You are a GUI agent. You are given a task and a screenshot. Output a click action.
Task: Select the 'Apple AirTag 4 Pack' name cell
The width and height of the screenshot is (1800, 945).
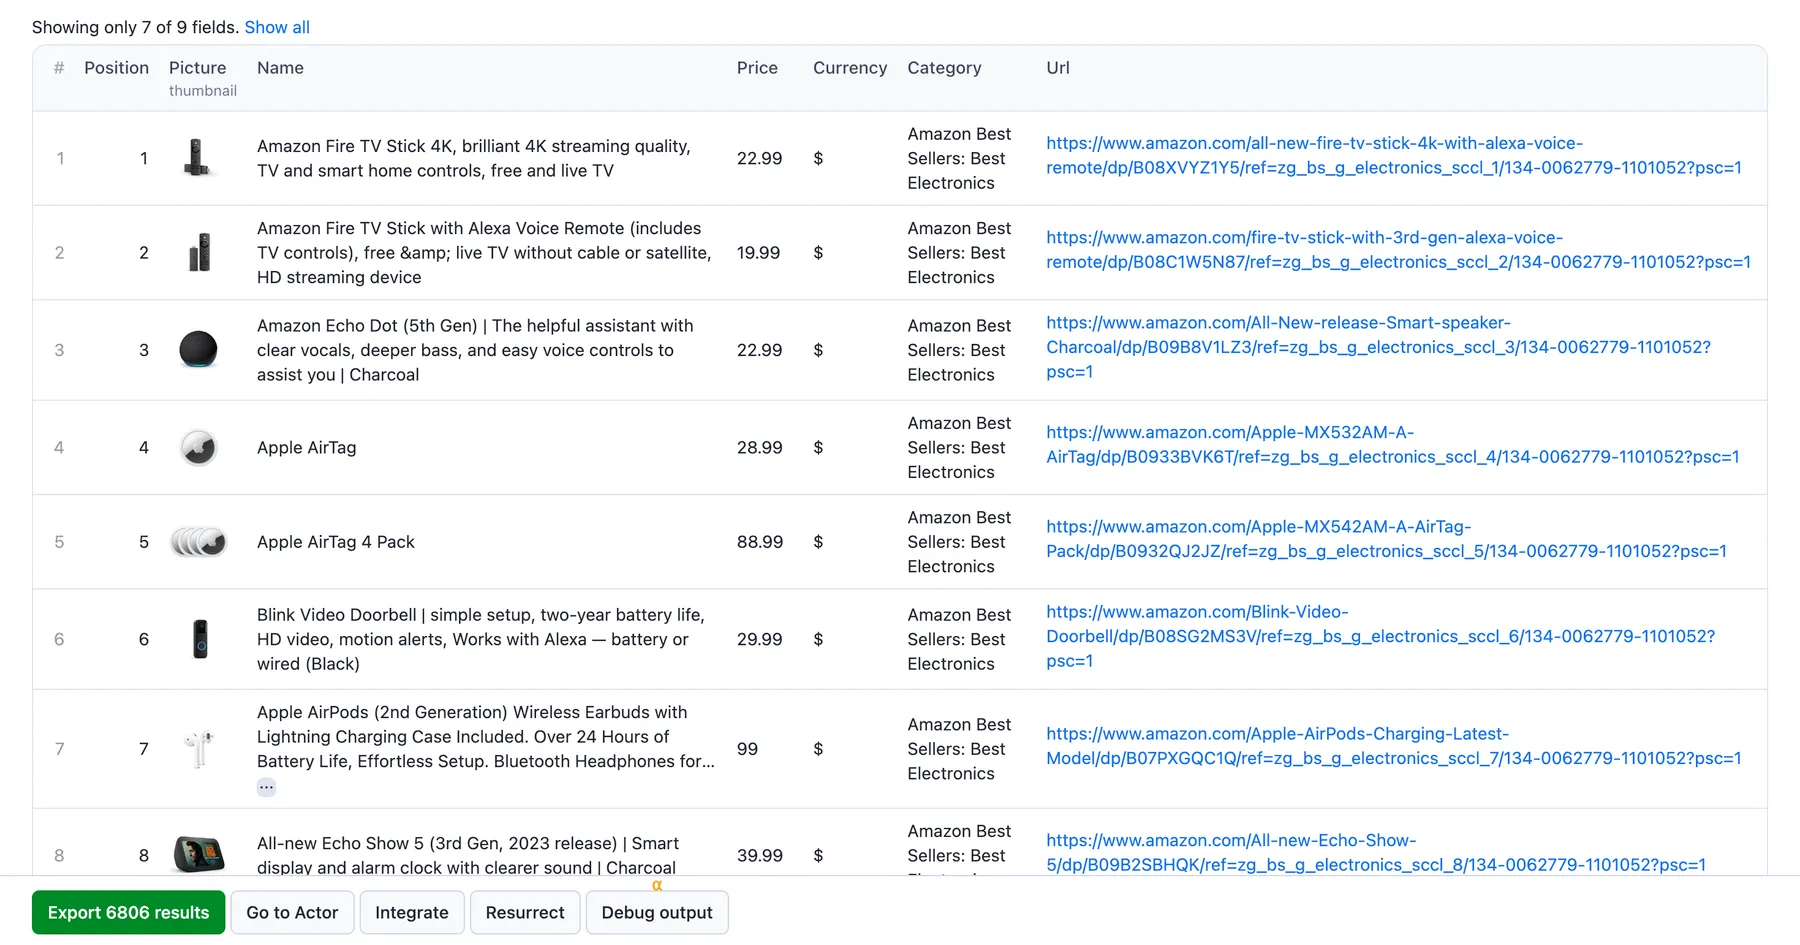click(x=336, y=542)
